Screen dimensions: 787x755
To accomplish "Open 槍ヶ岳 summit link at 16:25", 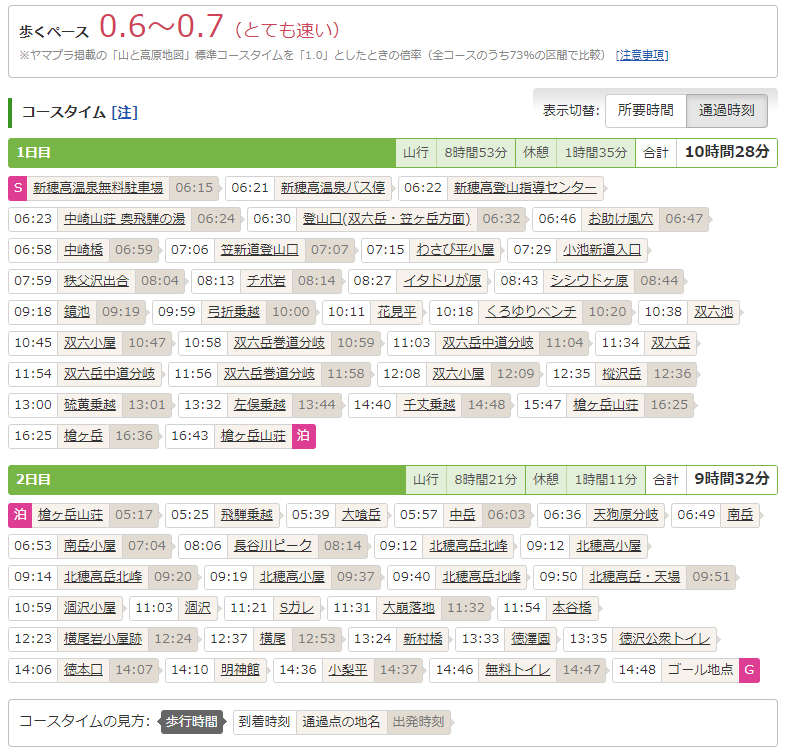I will (83, 436).
